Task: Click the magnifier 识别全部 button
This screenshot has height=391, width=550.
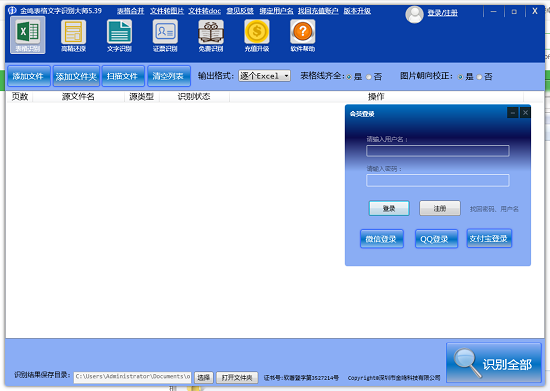Action: click(494, 363)
